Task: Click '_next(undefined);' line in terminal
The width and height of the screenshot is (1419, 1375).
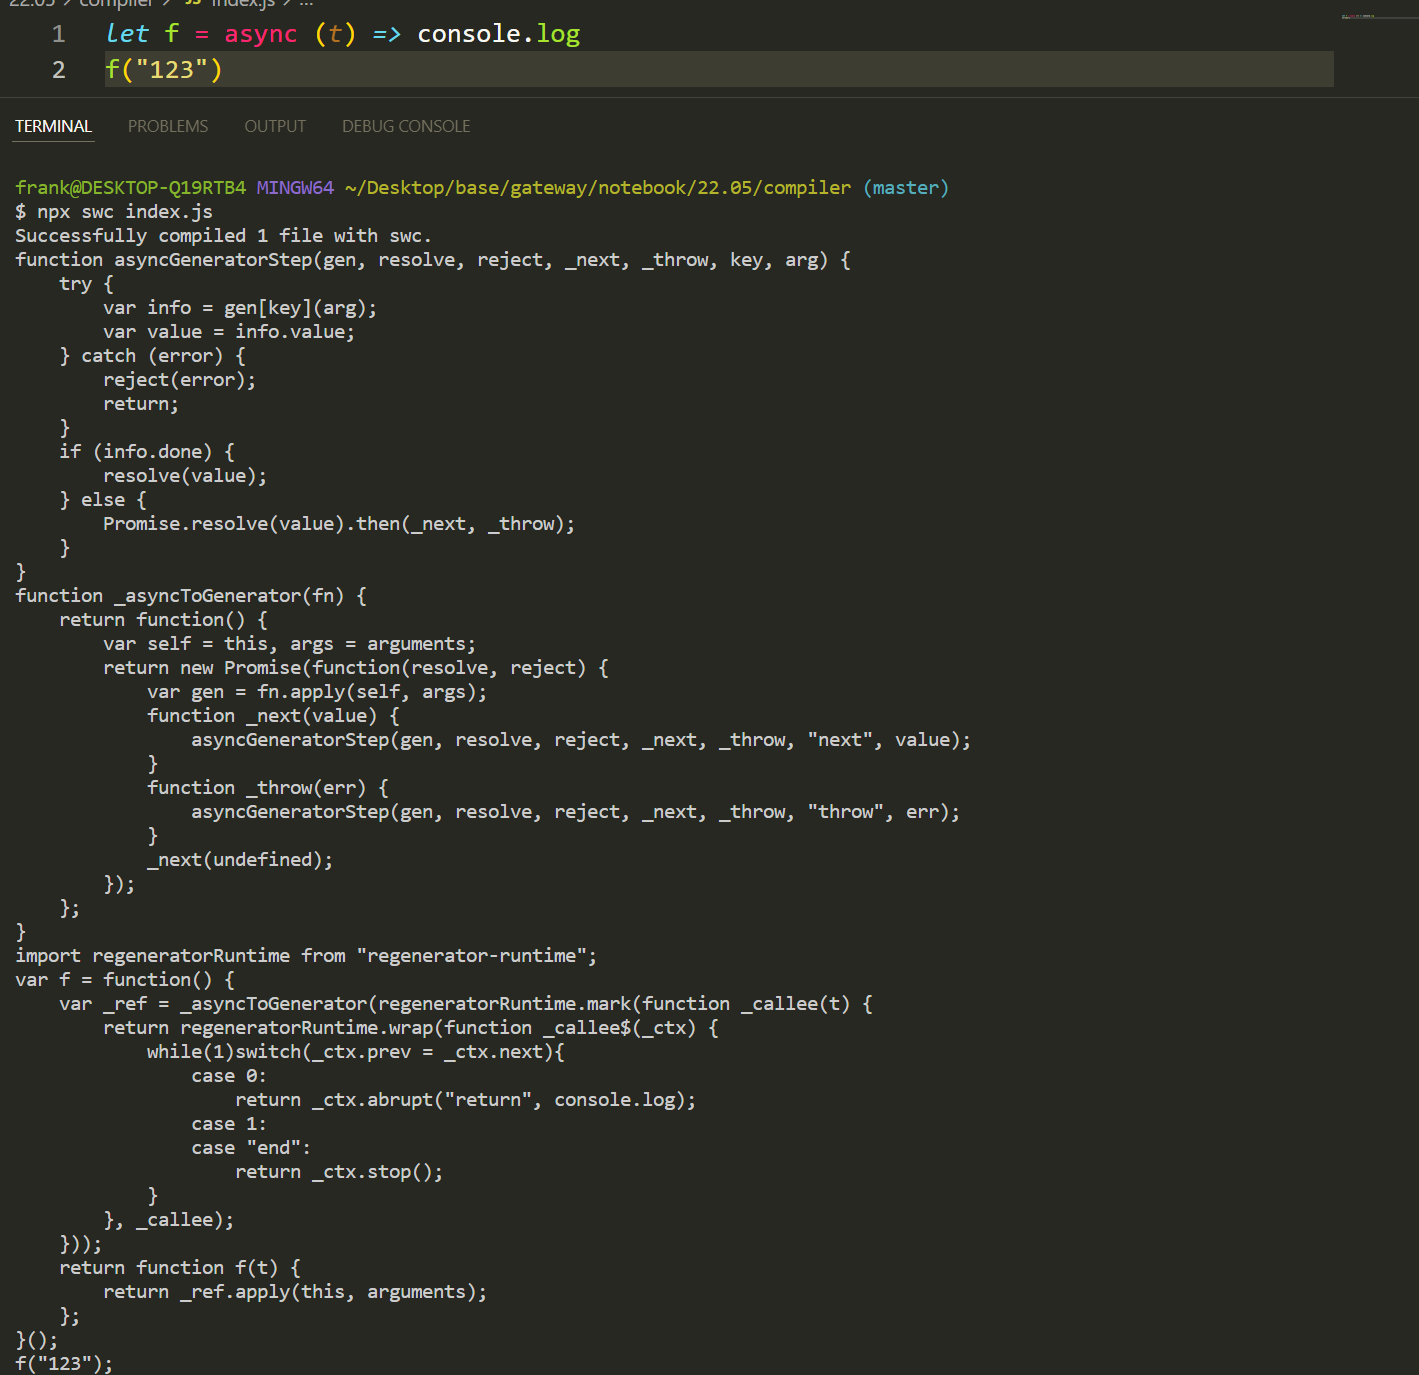Action: tap(240, 860)
